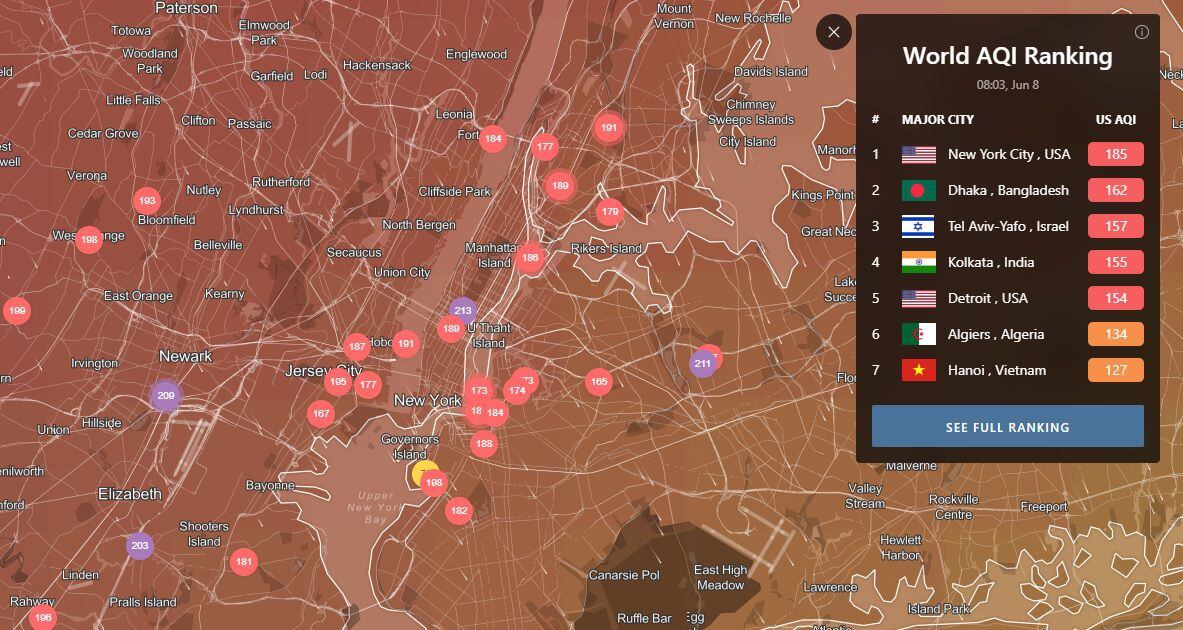Select the Vietnam flag next to Hanoi
The width and height of the screenshot is (1183, 630).
click(x=918, y=370)
